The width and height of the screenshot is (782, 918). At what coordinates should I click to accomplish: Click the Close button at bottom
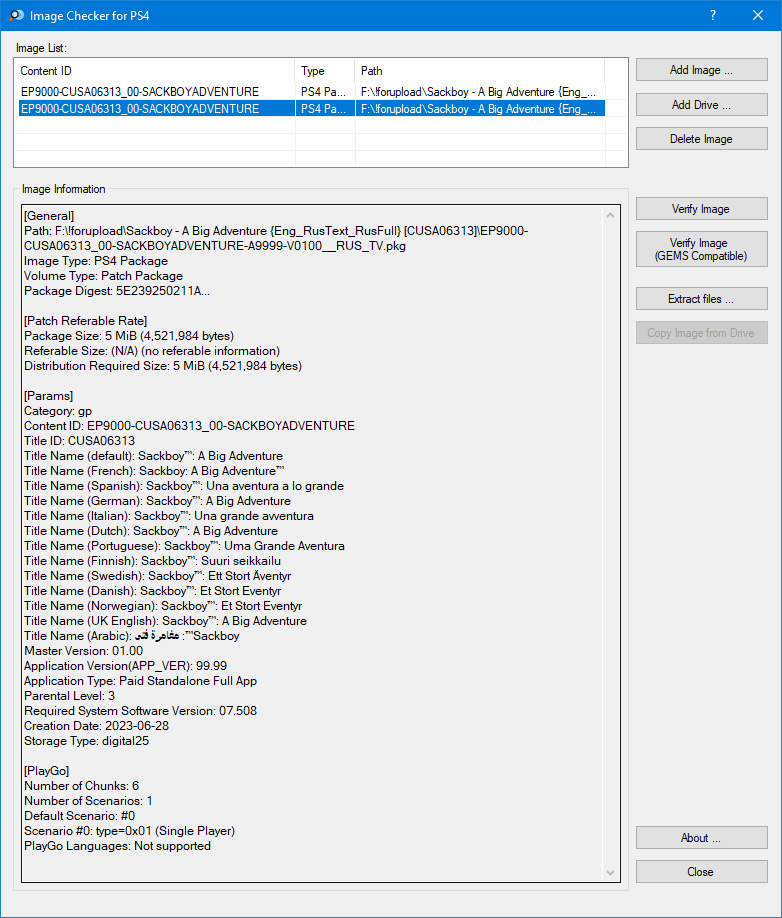coord(701,872)
